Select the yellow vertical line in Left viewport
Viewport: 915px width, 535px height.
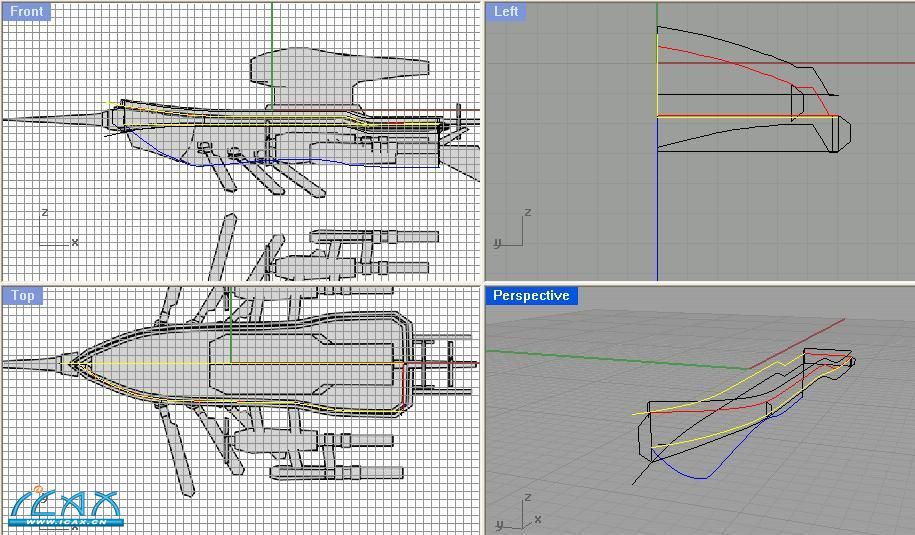(657, 80)
